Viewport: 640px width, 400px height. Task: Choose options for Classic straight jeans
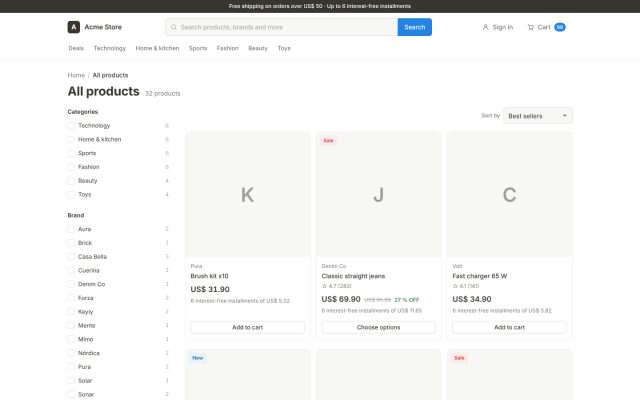378,327
